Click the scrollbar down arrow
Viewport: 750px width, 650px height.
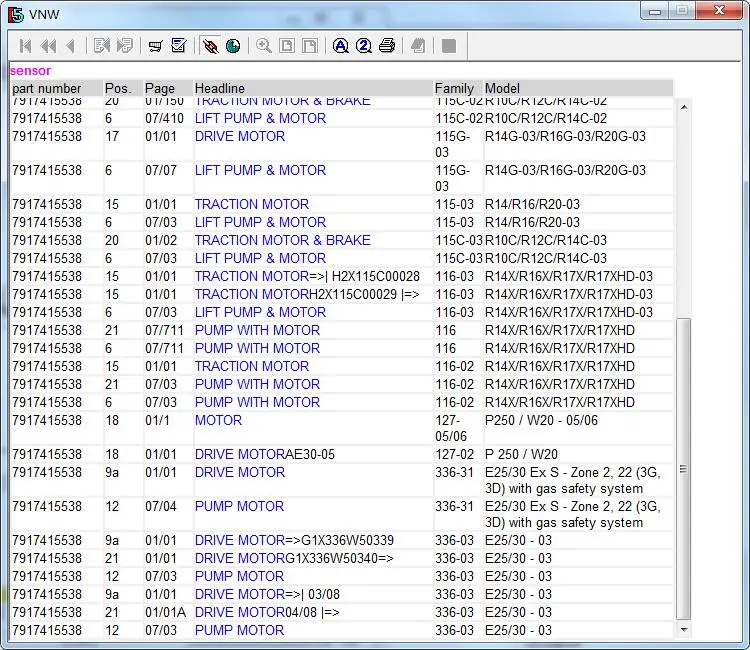(684, 629)
